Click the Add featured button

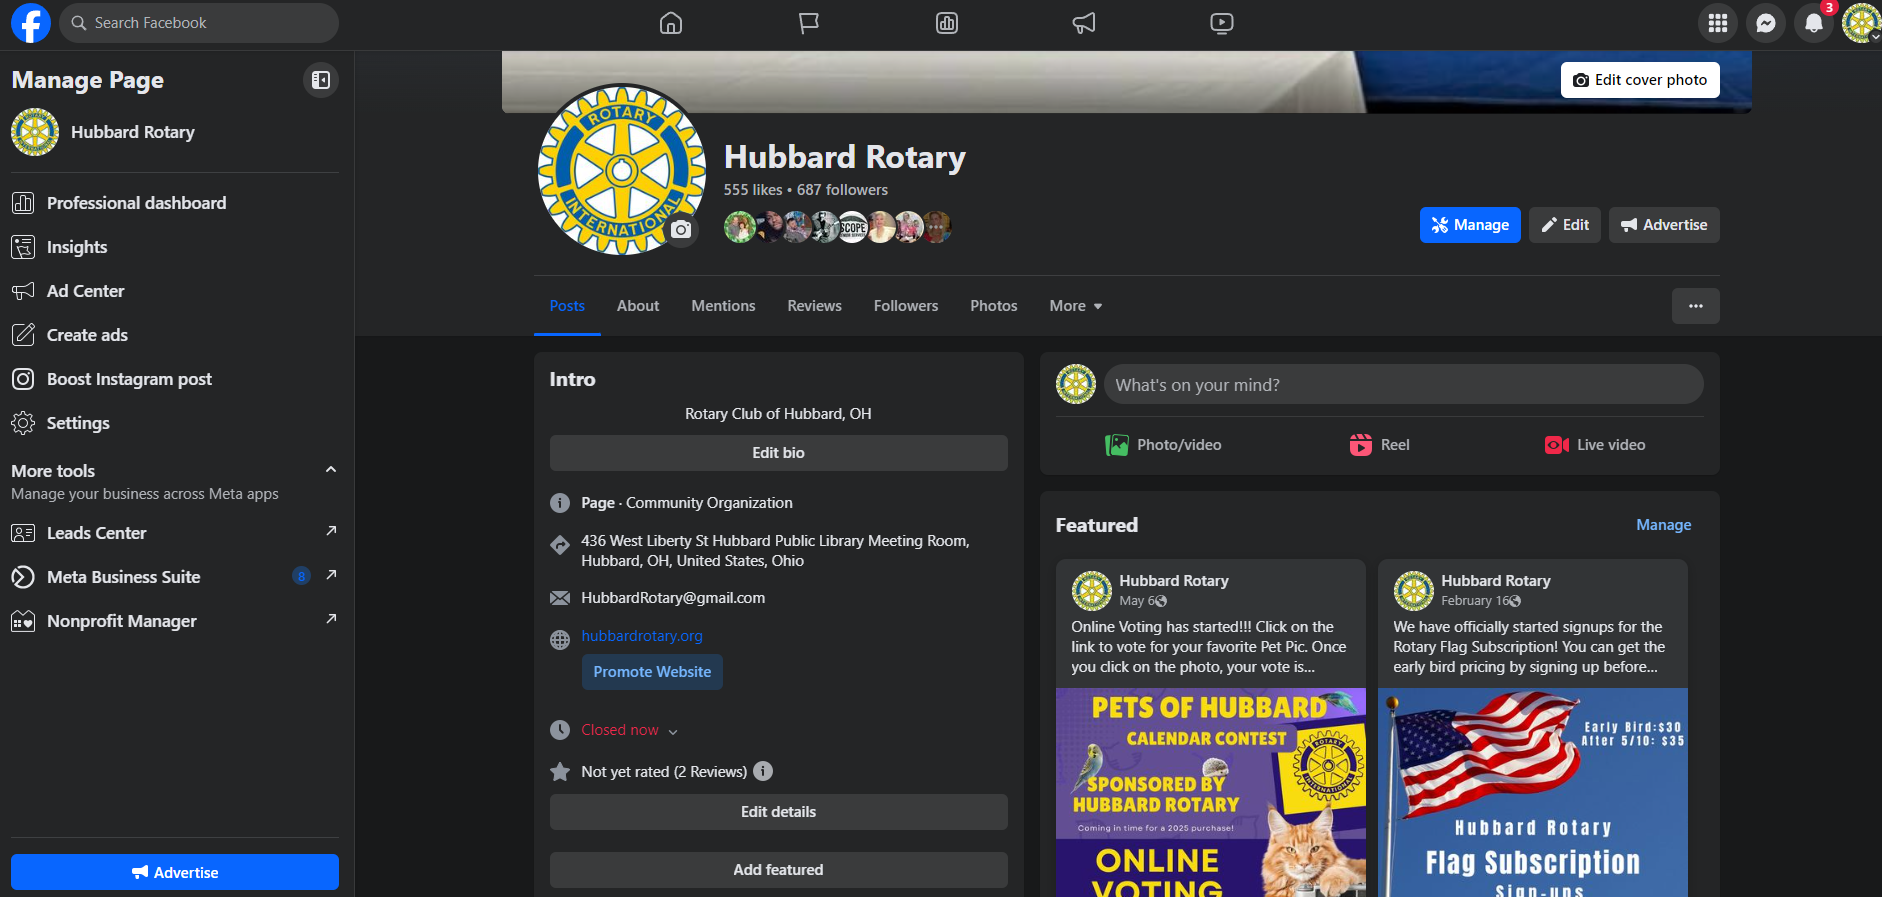[x=778, y=870]
